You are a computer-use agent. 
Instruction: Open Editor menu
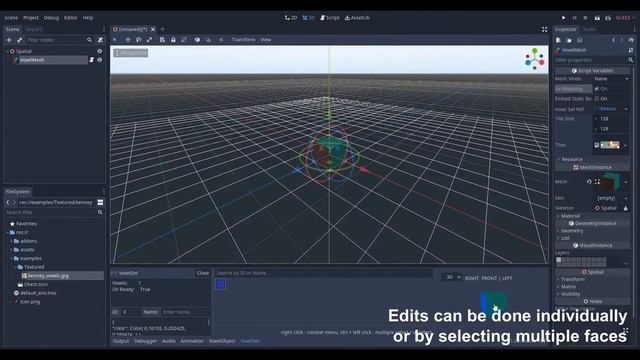coord(71,18)
